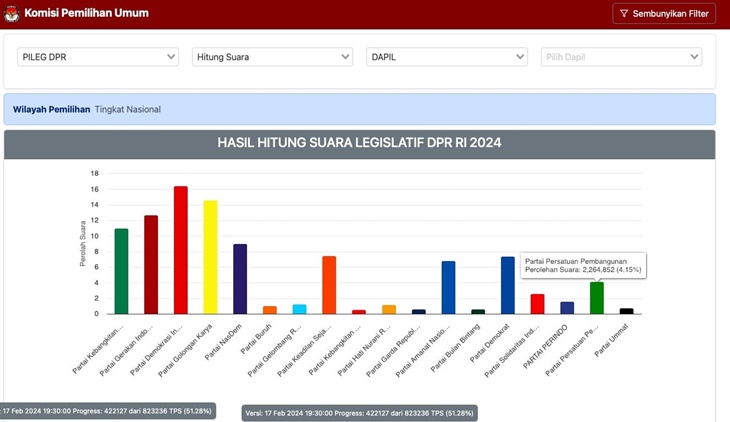
Task: Click the orange Partai Keadilan Sejahtera bar
Action: coord(329,285)
